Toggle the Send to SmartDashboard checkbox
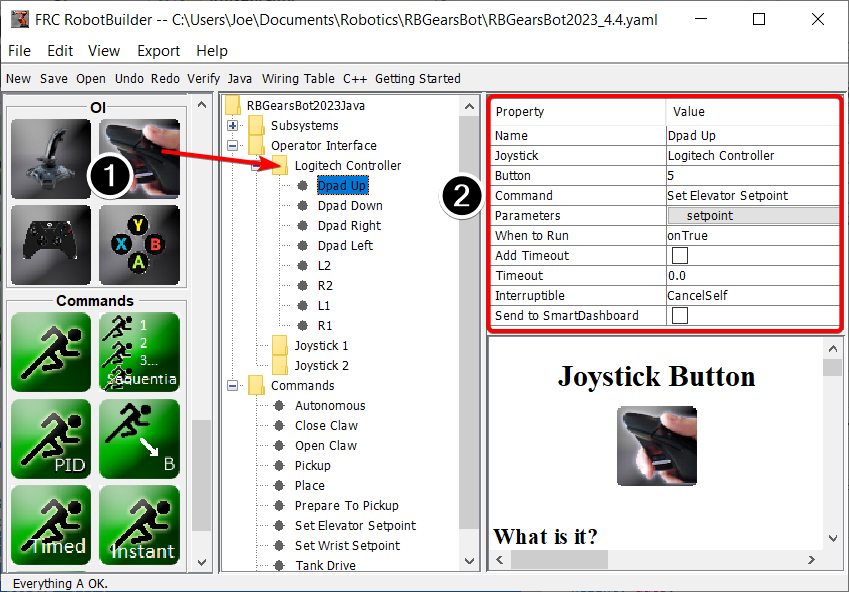The height and width of the screenshot is (592, 849). (680, 316)
